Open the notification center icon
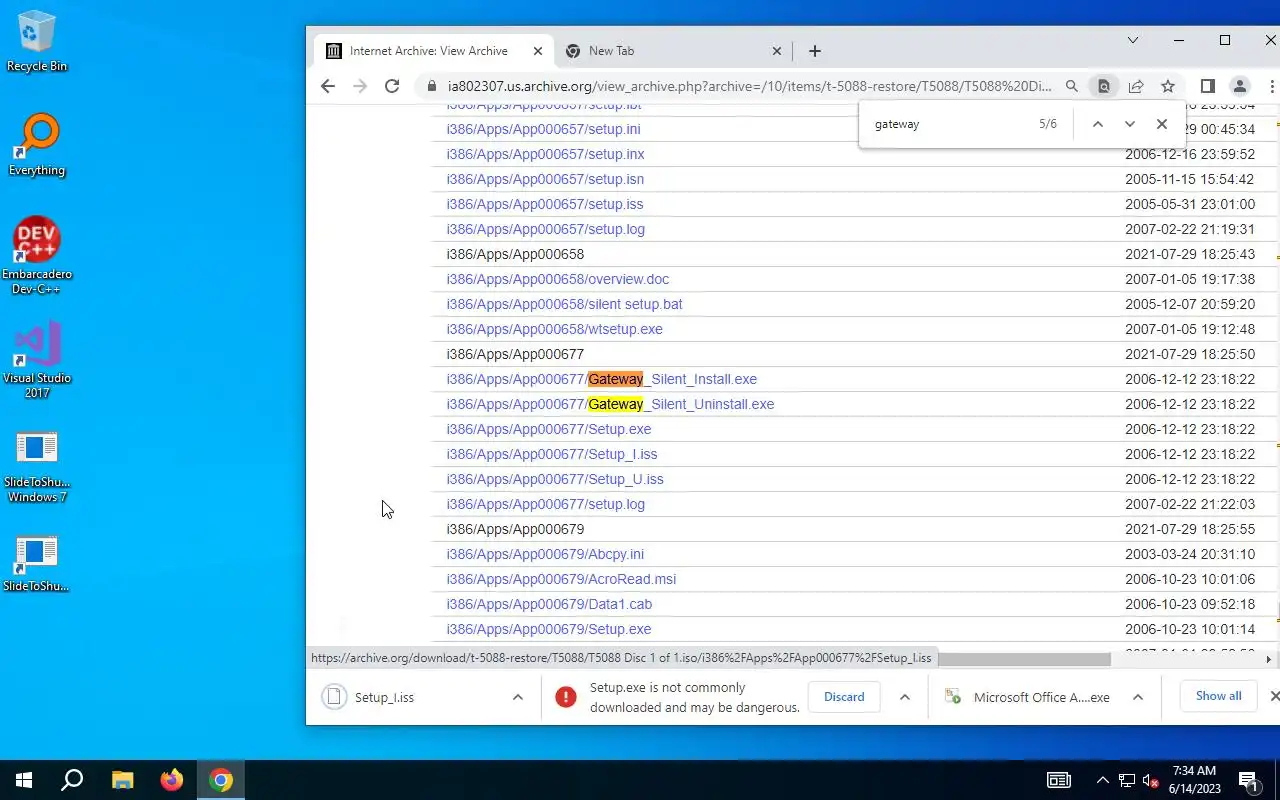The height and width of the screenshot is (800, 1280). [1249, 780]
